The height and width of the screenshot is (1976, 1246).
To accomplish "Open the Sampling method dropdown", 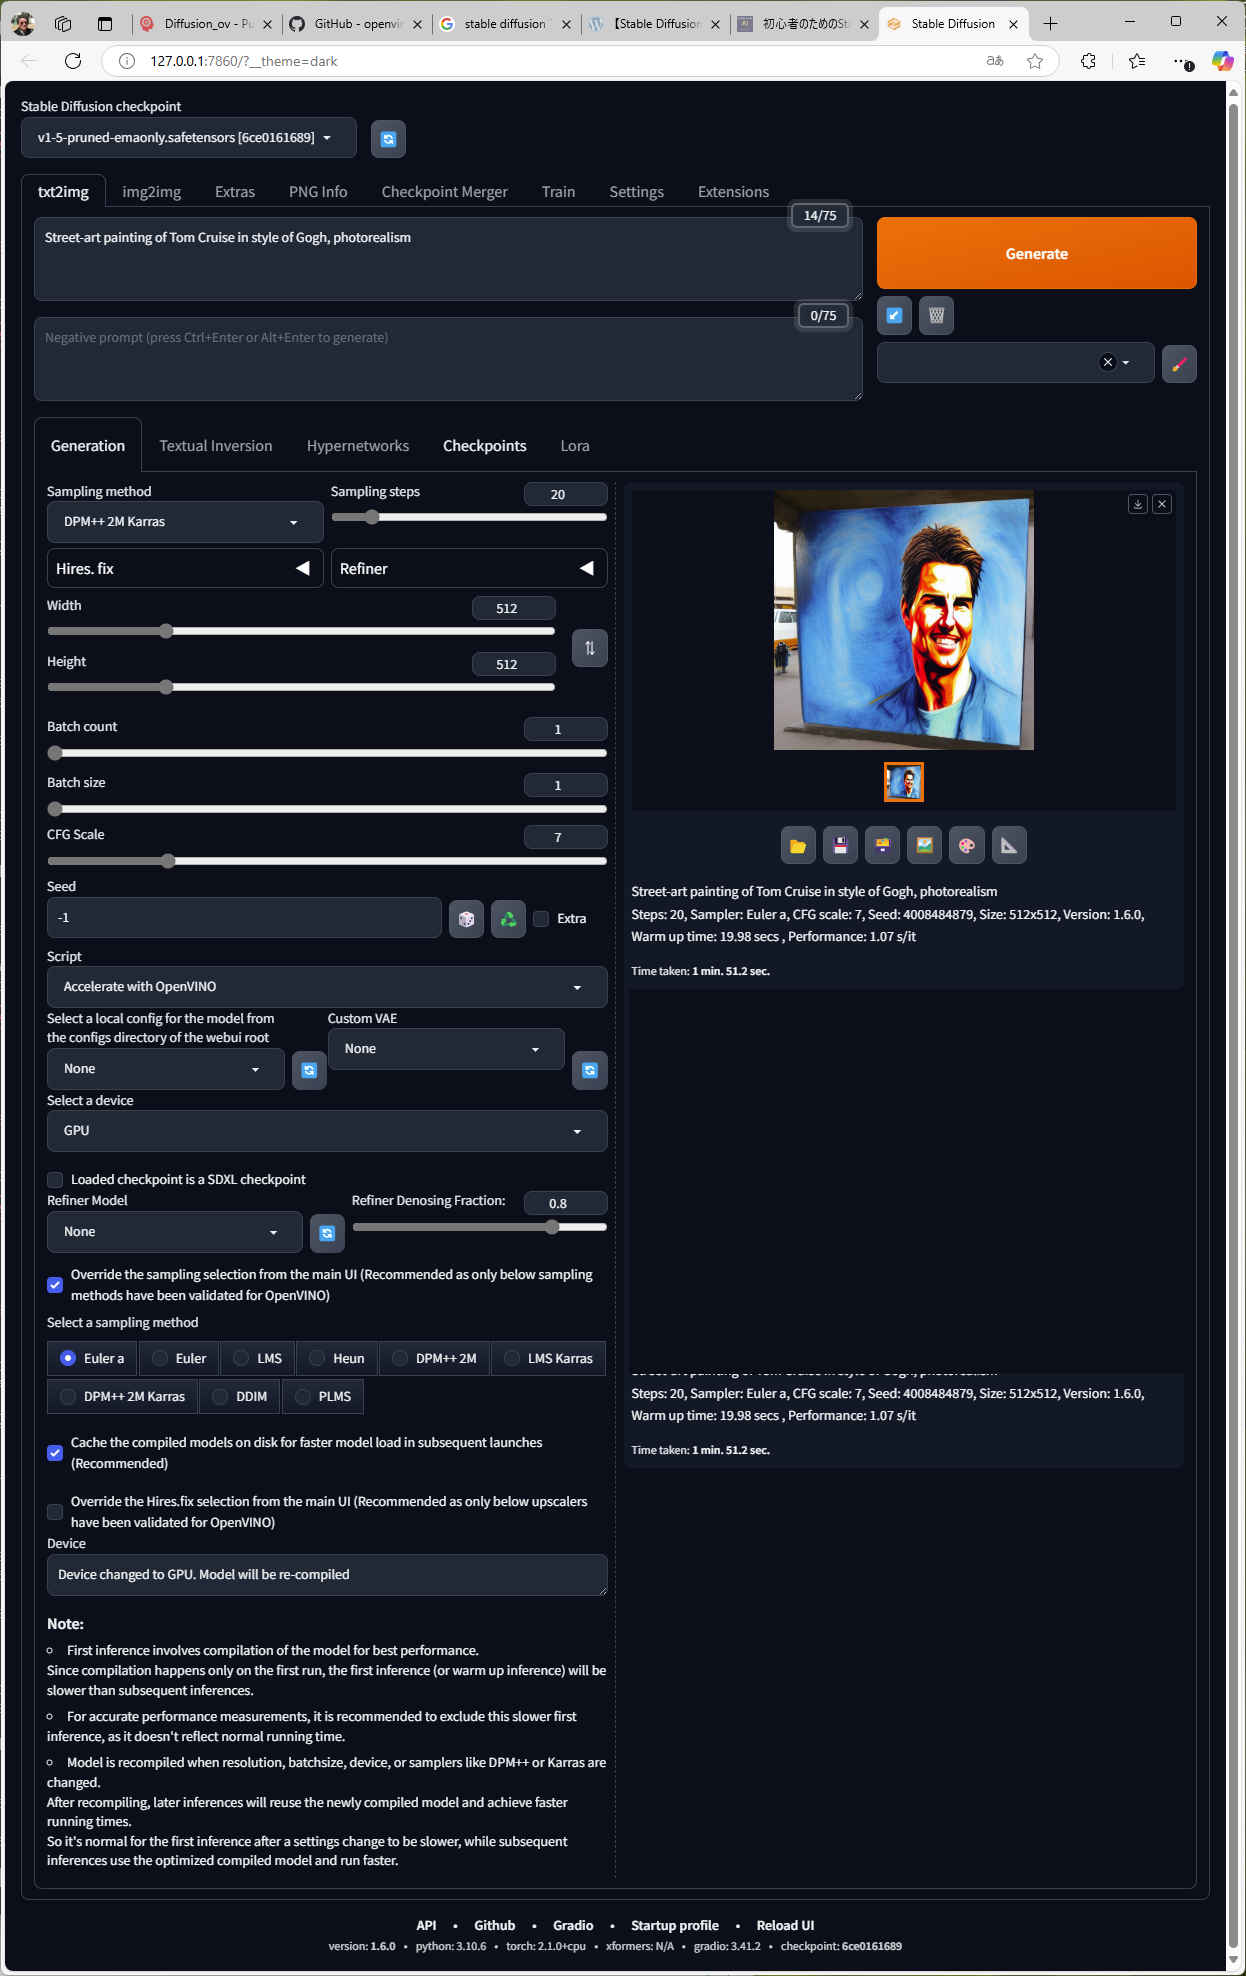I will tap(184, 522).
